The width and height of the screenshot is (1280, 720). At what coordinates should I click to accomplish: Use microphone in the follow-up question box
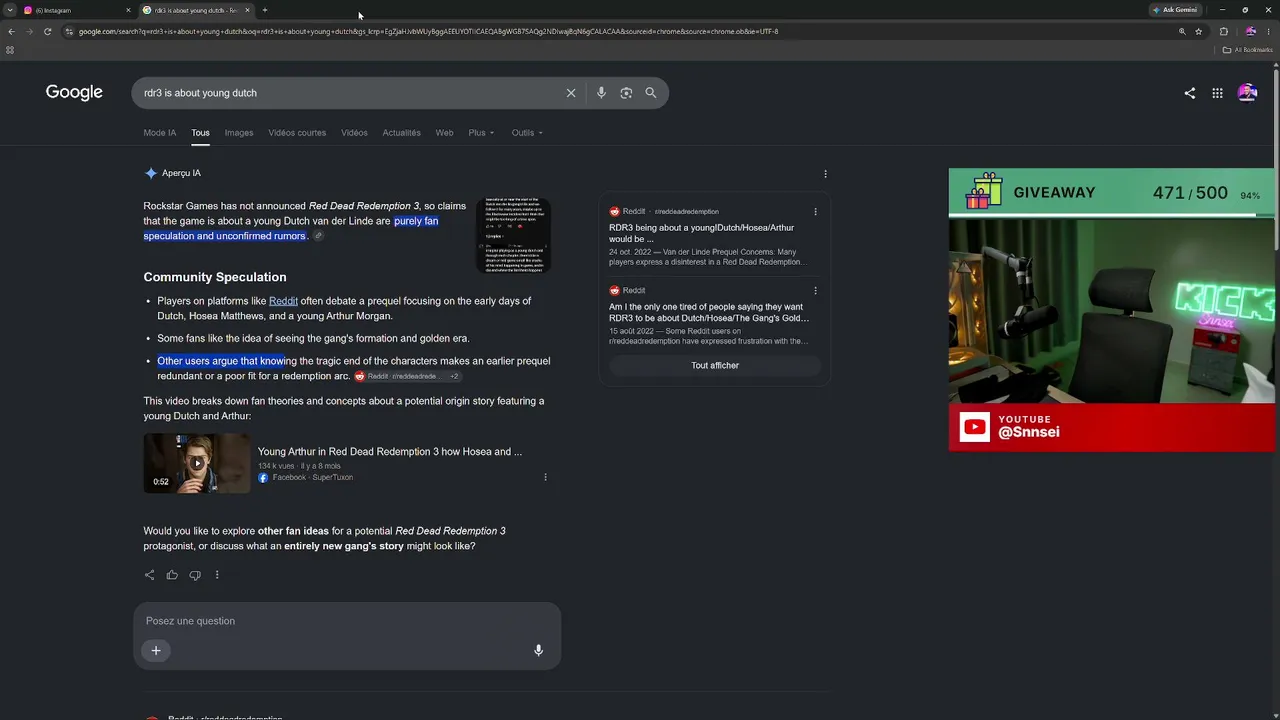538,650
